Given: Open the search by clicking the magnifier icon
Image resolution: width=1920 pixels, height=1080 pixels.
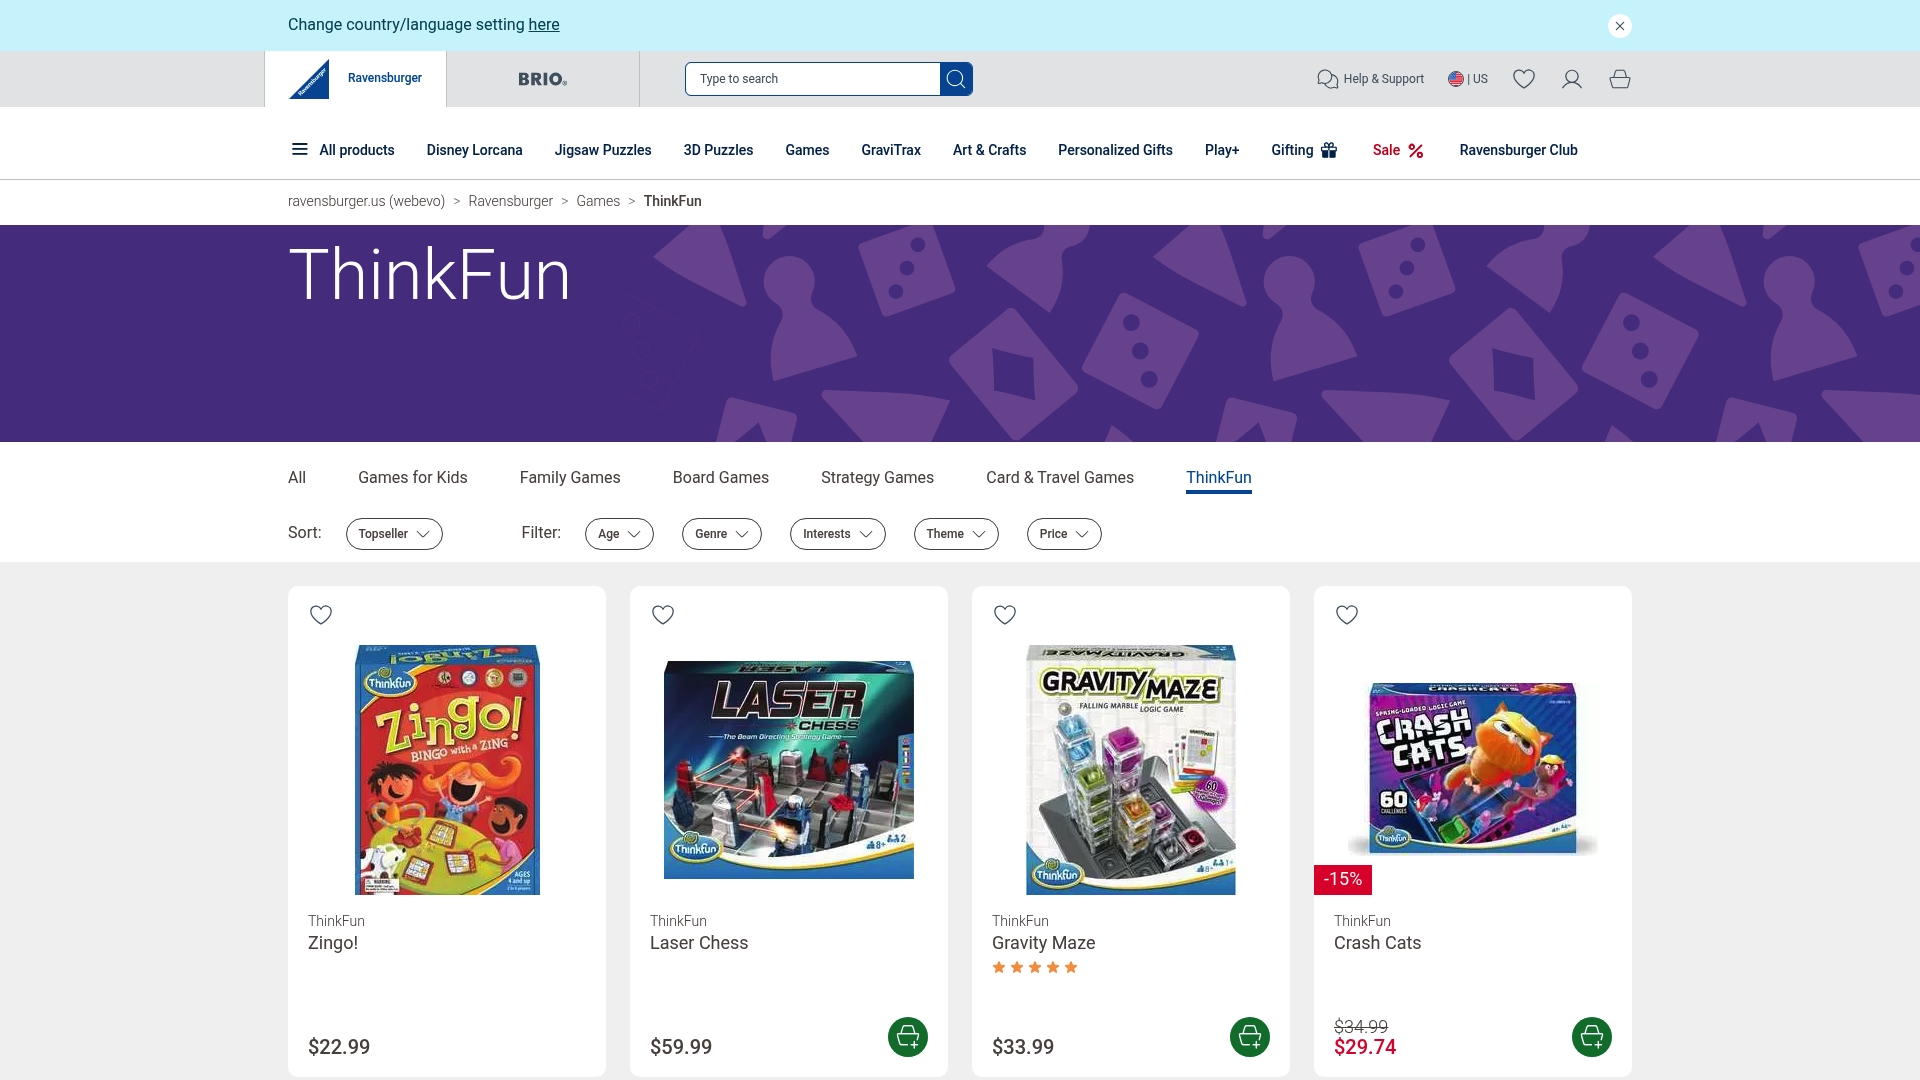Looking at the screenshot, I should click(x=956, y=79).
